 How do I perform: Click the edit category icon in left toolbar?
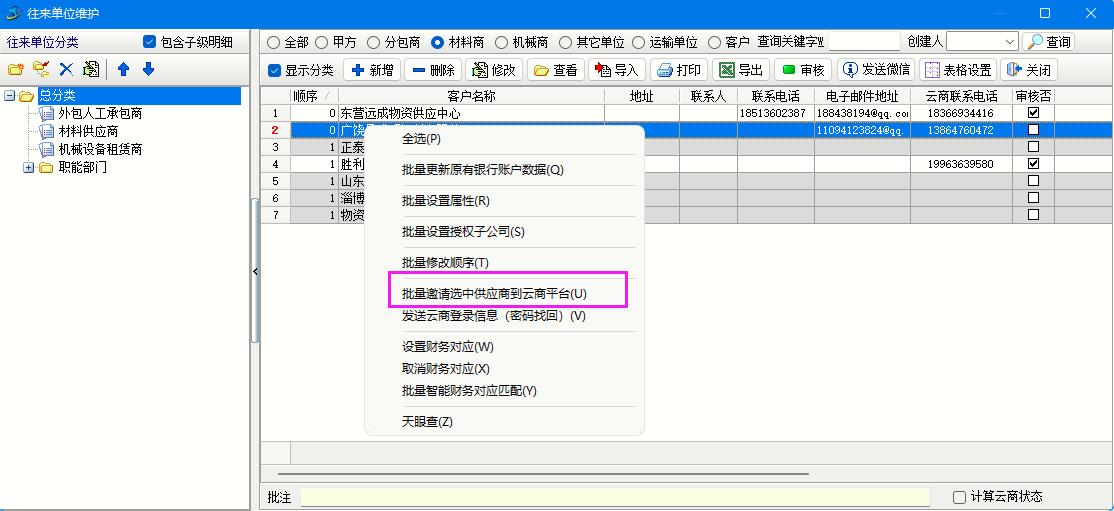pos(91,69)
